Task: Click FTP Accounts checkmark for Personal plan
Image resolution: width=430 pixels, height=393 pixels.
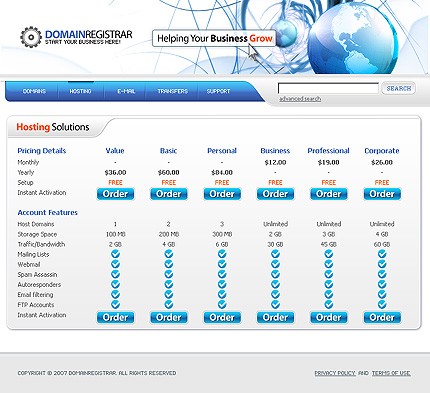Action: [222, 304]
